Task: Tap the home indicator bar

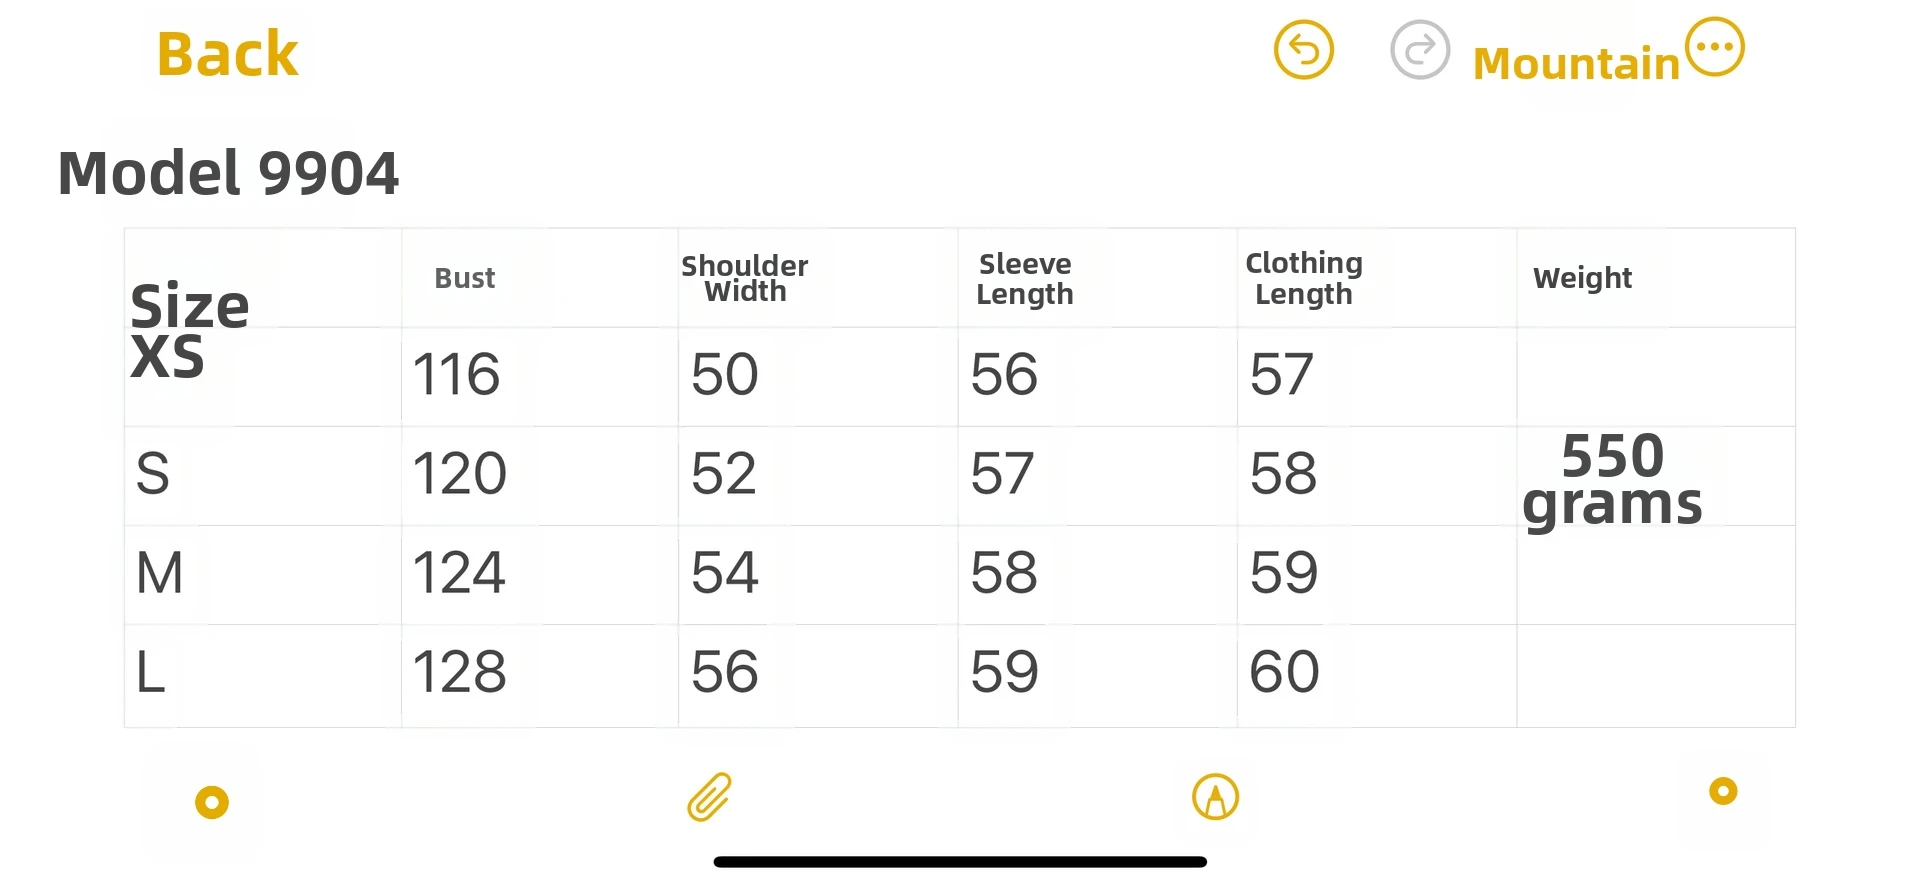Action: click(960, 862)
